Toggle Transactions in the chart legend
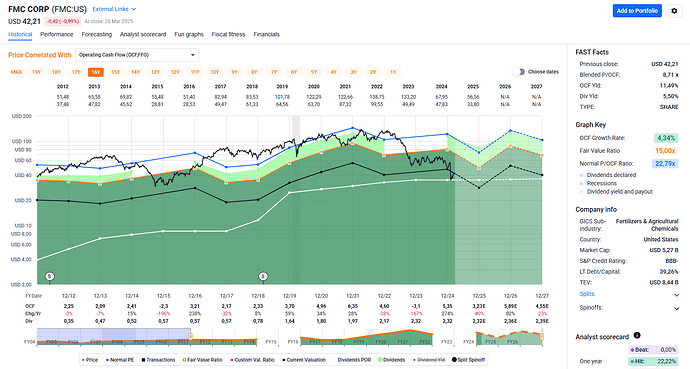Image resolution: width=690 pixels, height=369 pixels. (158, 360)
